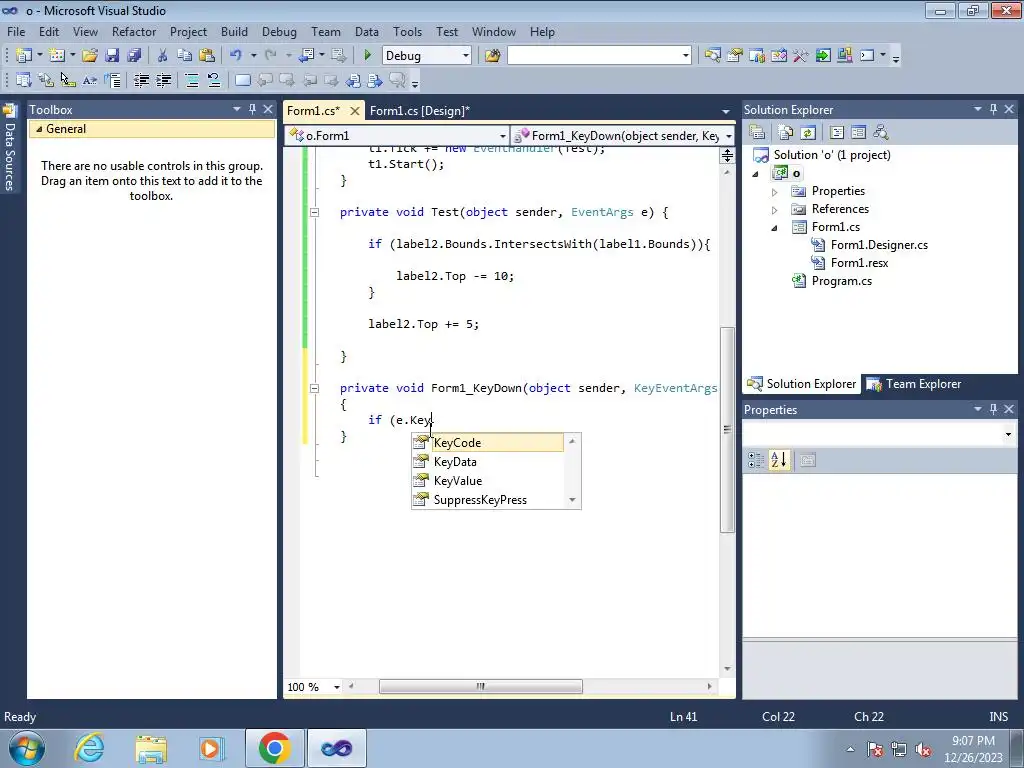Open Internet Explorer from the taskbar
1024x768 pixels.
(x=89, y=748)
